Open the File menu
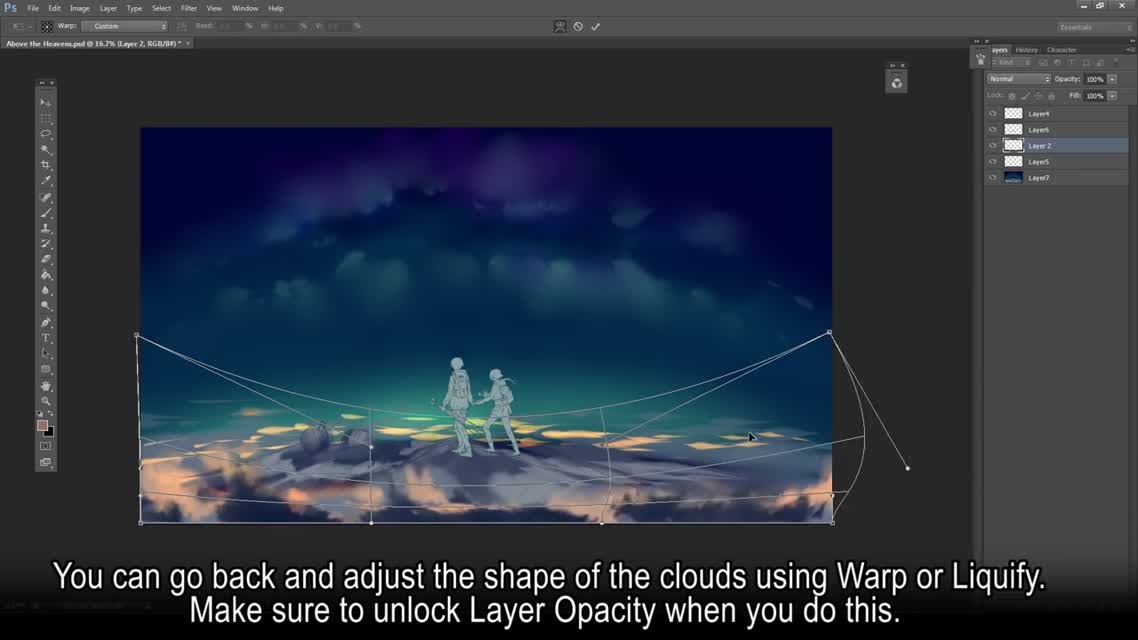This screenshot has width=1138, height=640. [x=33, y=9]
